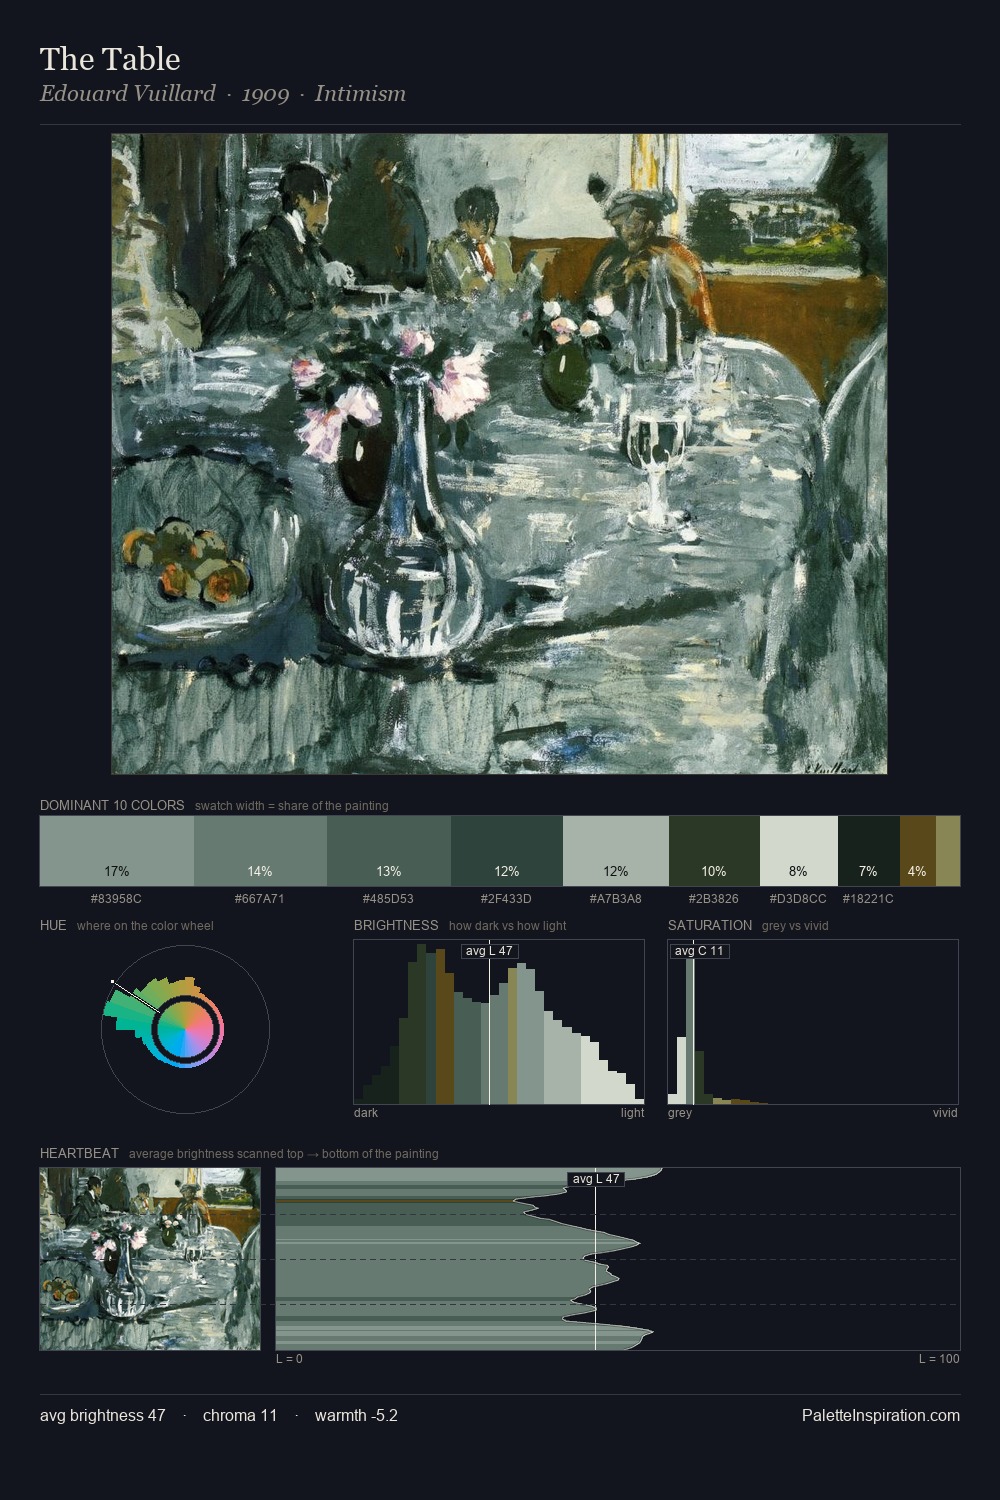Viewport: 1000px width, 1500px height.
Task: Click the hex code text '#2F433D'
Action: click(x=506, y=898)
